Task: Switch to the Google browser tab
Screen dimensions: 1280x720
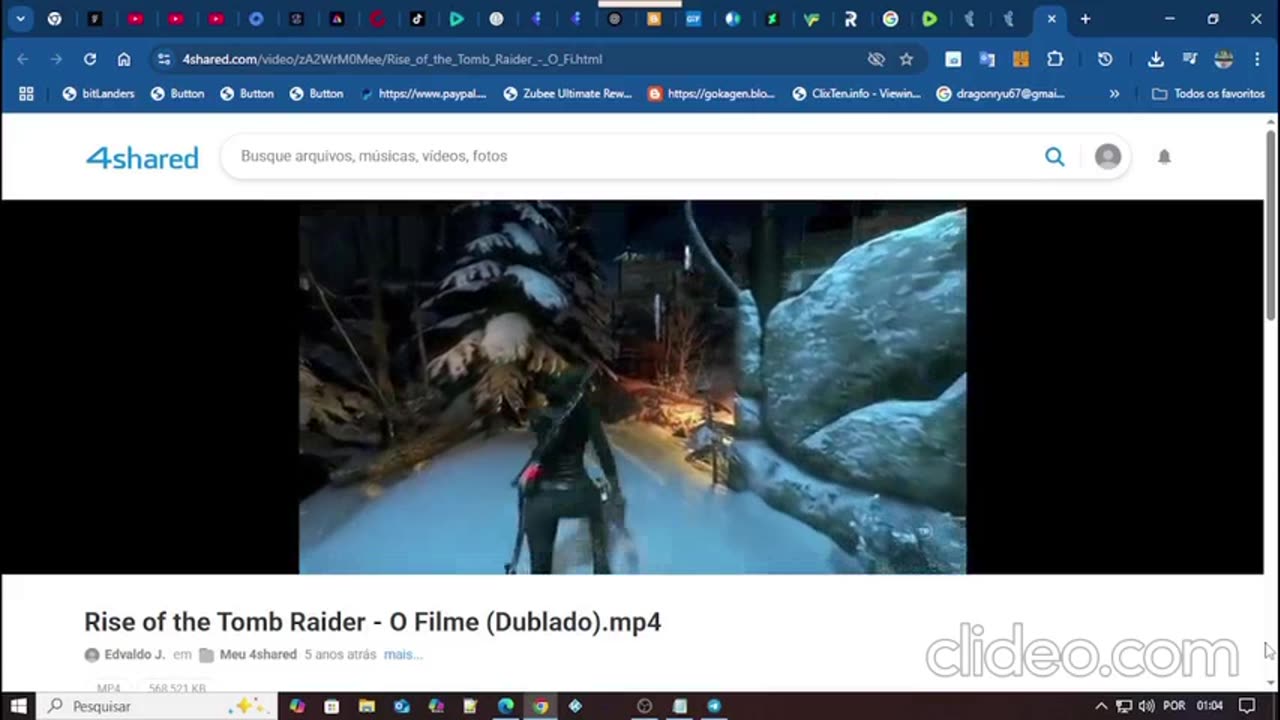Action: [890, 19]
